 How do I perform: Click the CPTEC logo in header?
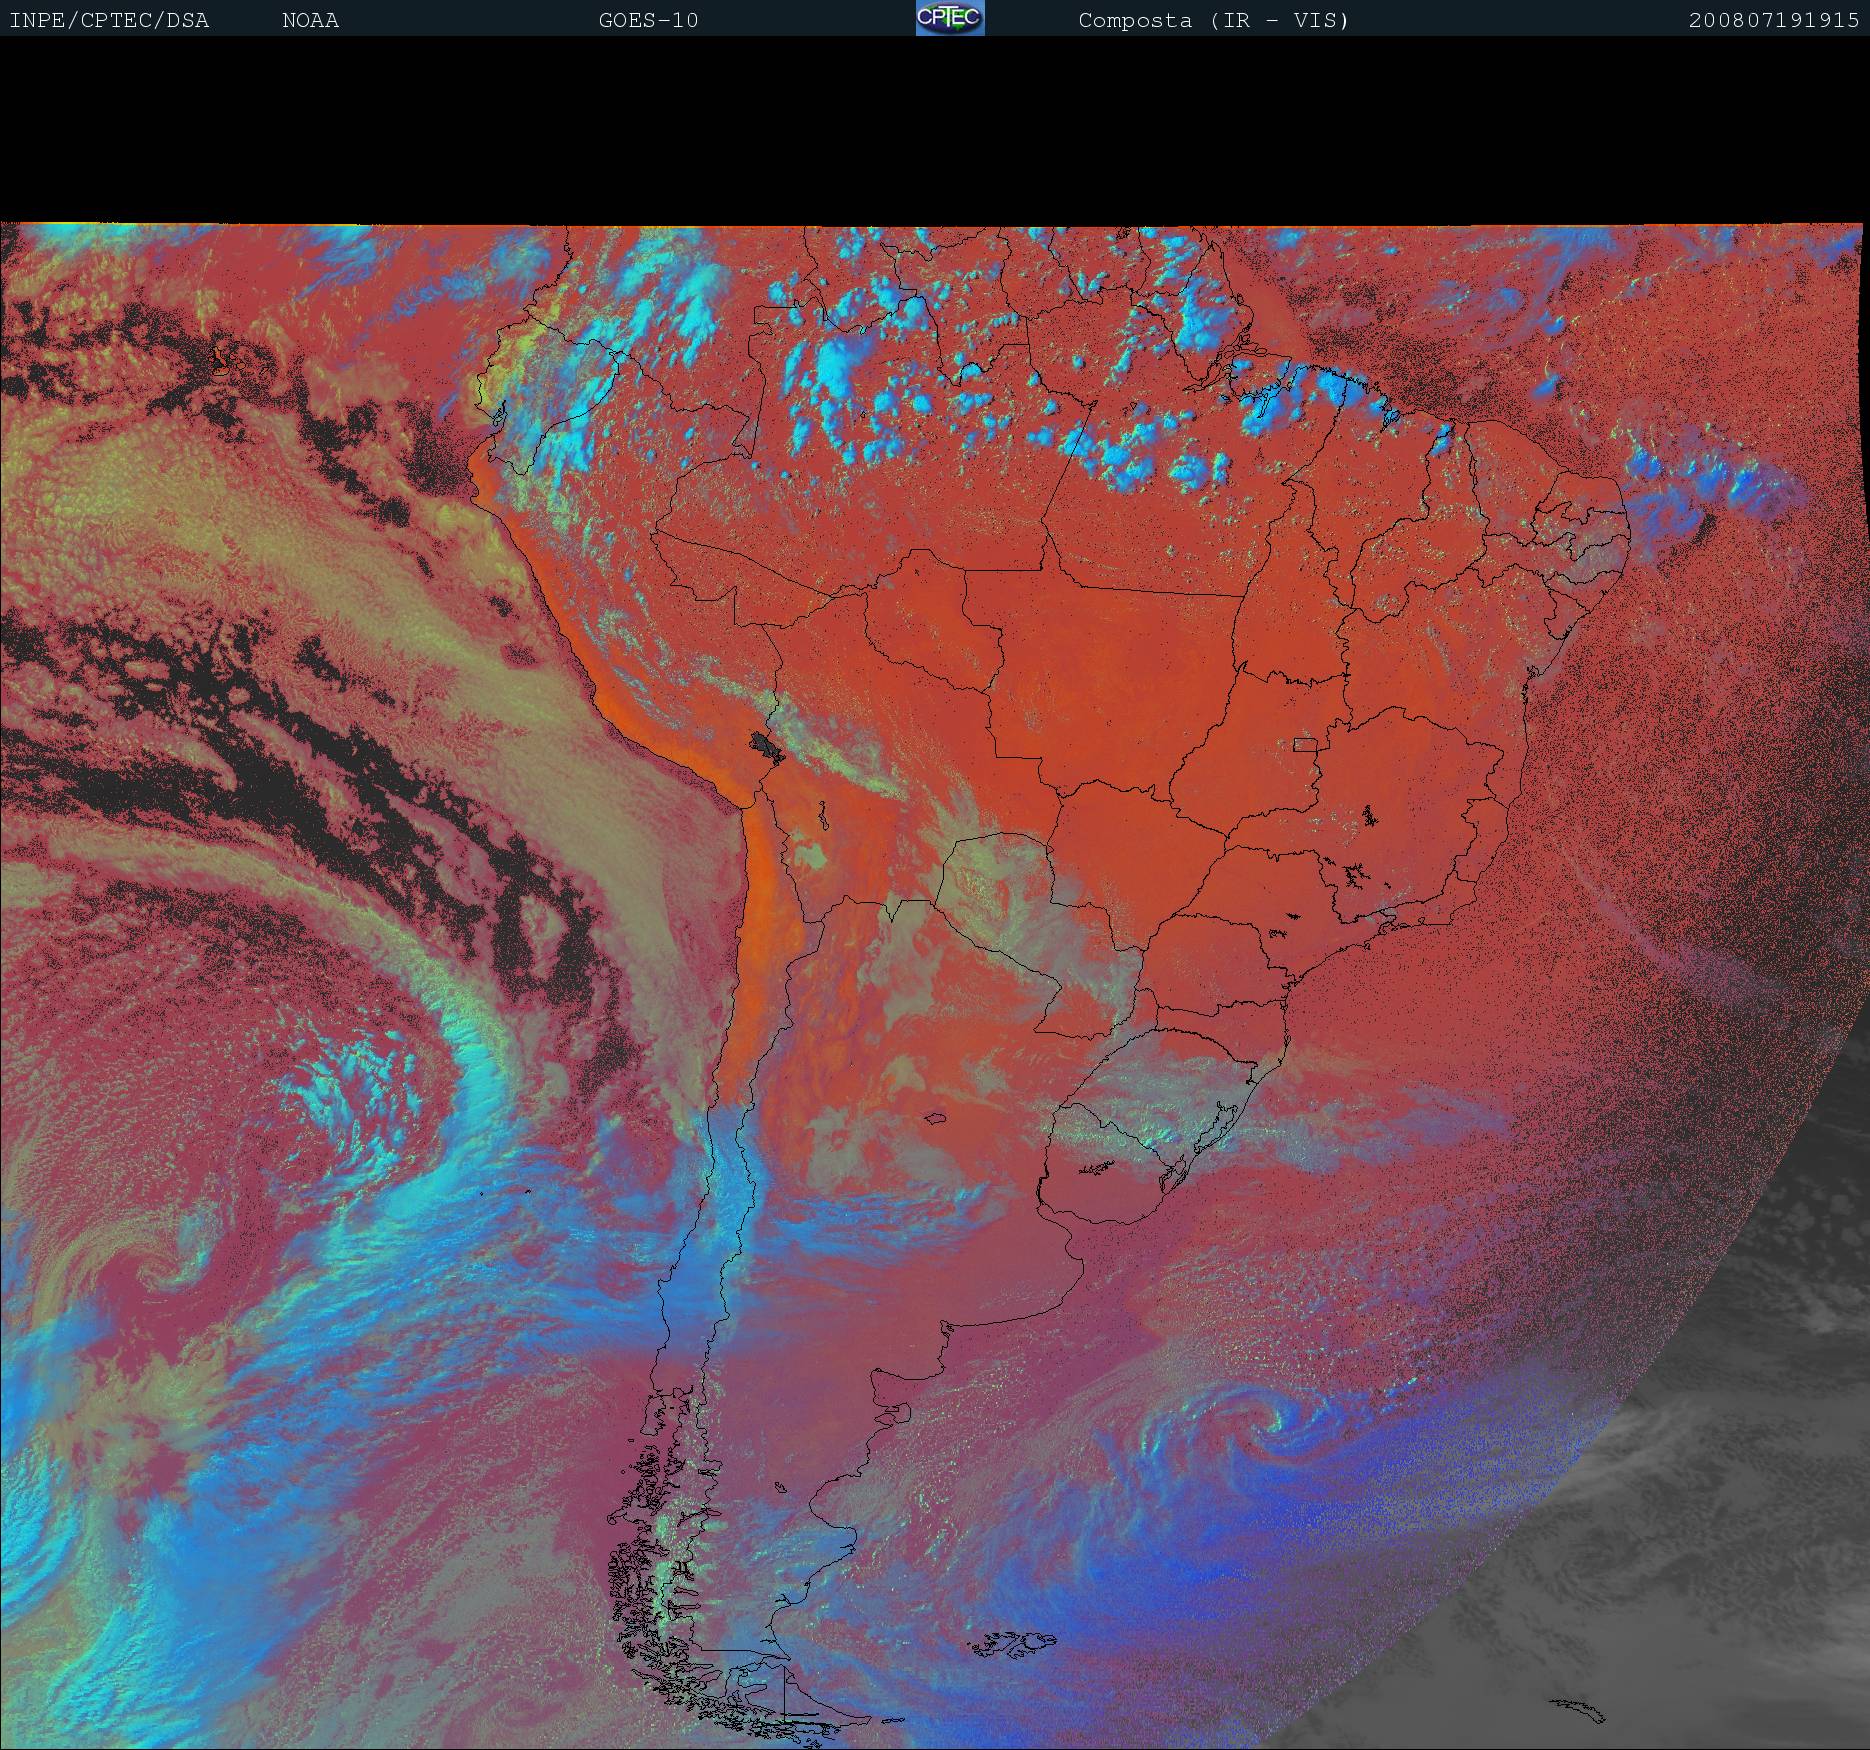pos(950,18)
